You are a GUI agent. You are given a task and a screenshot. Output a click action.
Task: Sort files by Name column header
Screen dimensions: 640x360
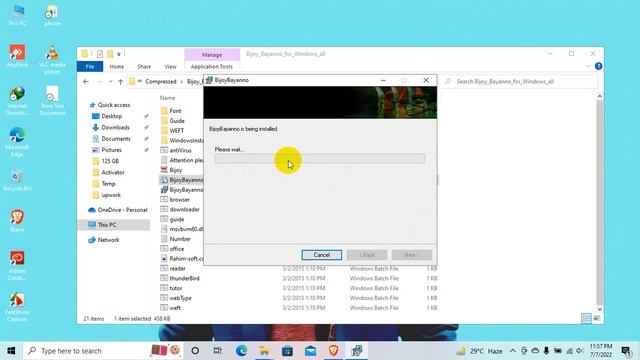coord(167,98)
